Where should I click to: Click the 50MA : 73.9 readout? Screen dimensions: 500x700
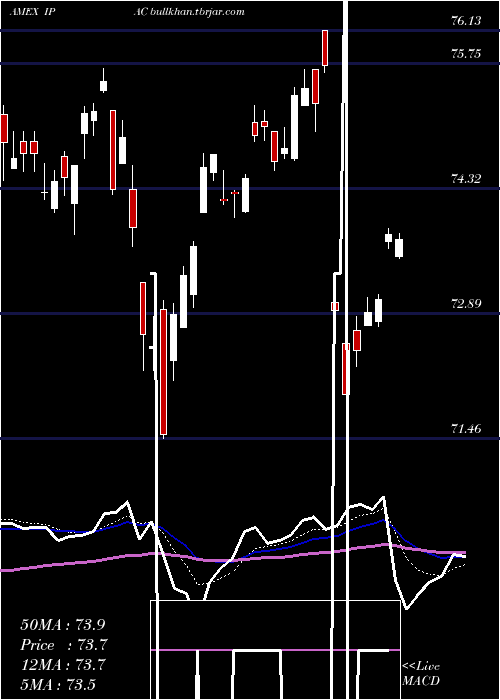tap(63, 625)
